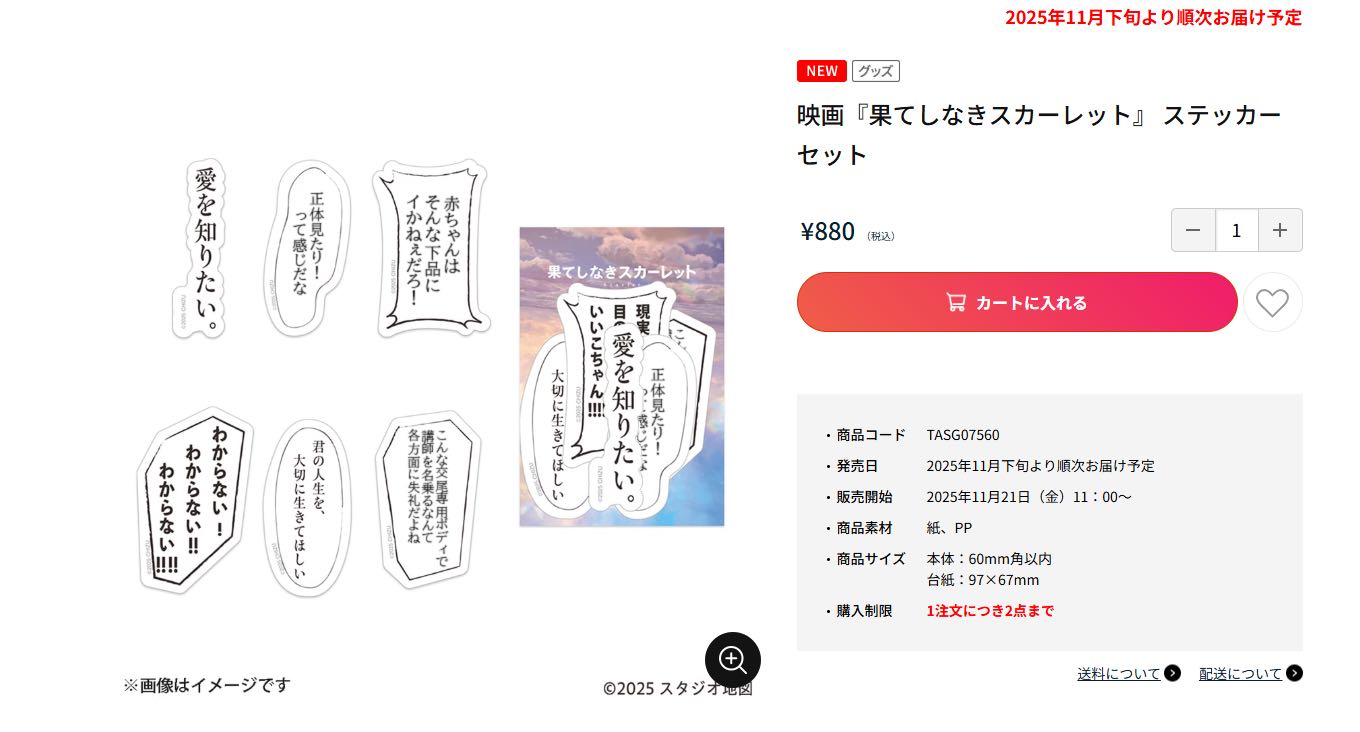Decrease quantity with the minus button
Screen dimensions: 1360x732
click(1193, 230)
